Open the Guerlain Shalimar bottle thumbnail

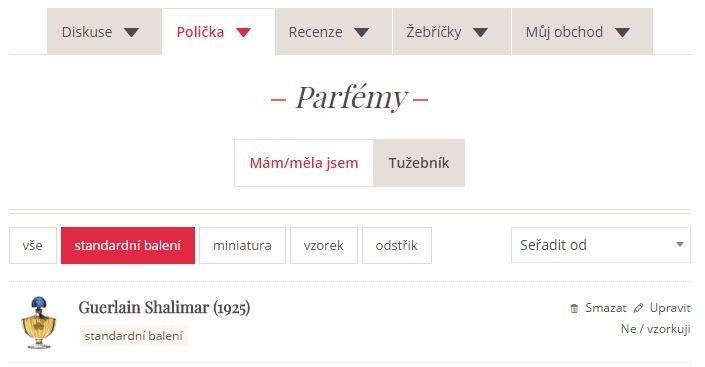39,322
